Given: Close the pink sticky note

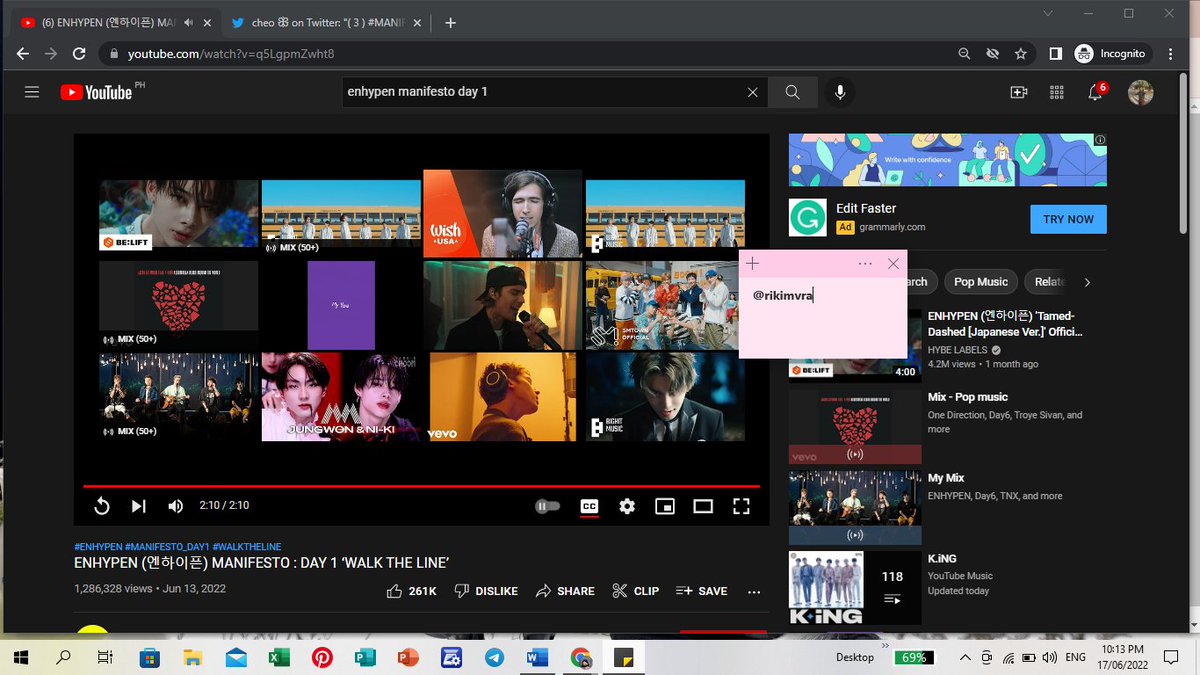Looking at the screenshot, I should click(x=894, y=263).
